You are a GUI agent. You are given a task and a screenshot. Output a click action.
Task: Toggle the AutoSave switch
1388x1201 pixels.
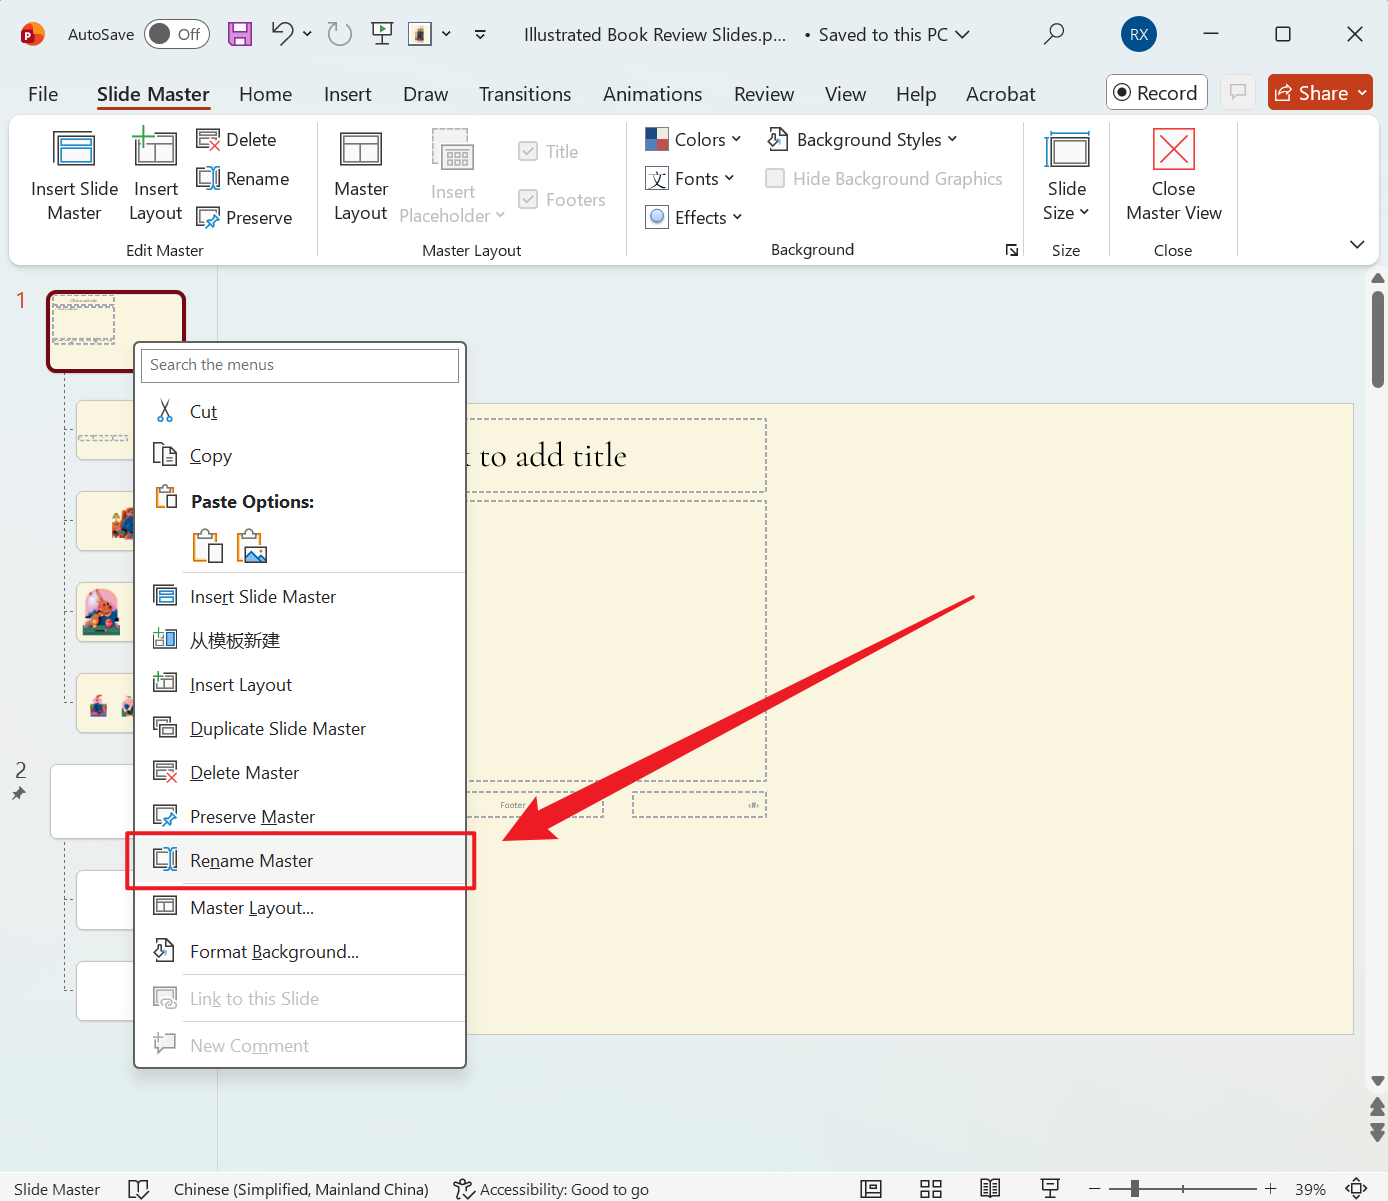[176, 34]
